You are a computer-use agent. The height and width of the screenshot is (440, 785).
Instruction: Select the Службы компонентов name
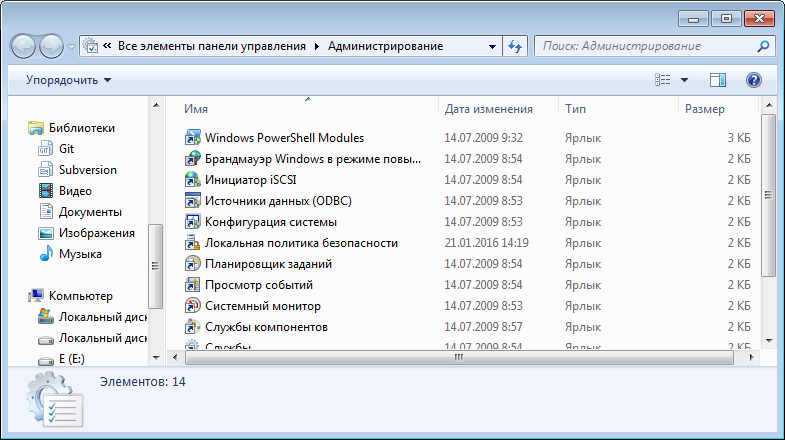point(266,327)
